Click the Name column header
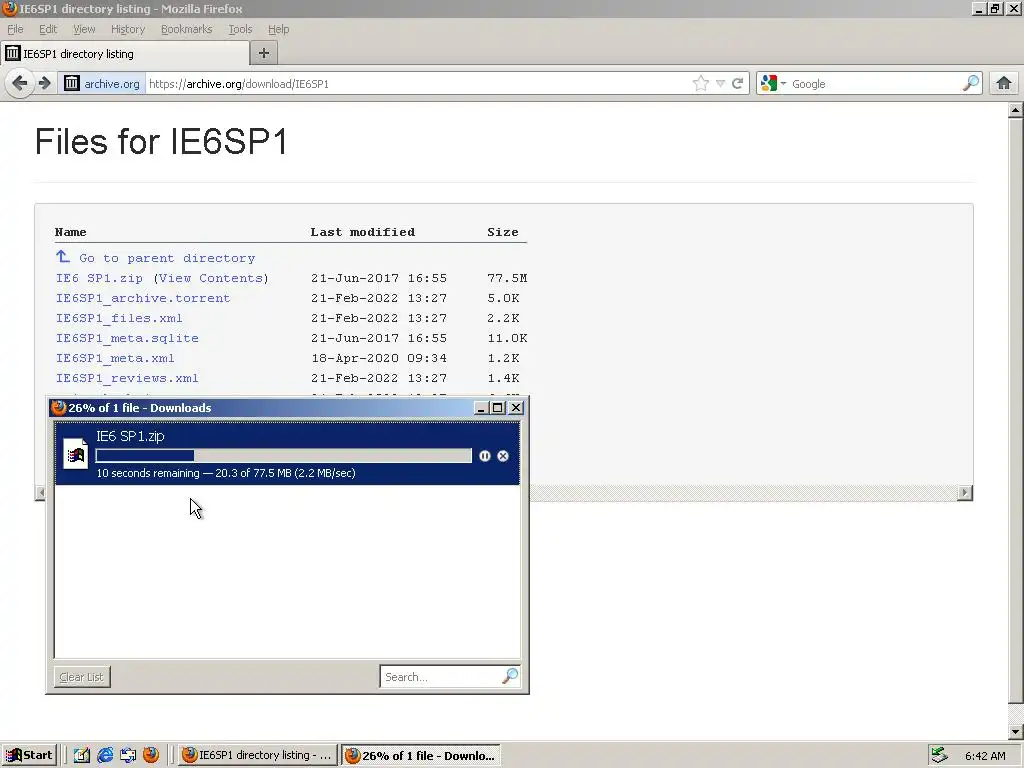 click(71, 232)
